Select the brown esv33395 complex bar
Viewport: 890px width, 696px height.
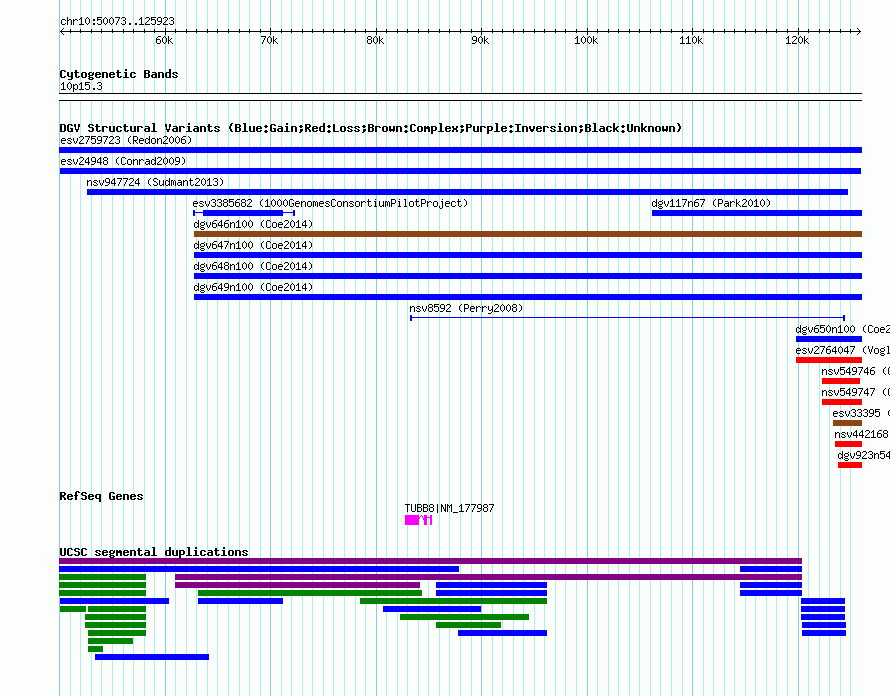click(x=847, y=423)
